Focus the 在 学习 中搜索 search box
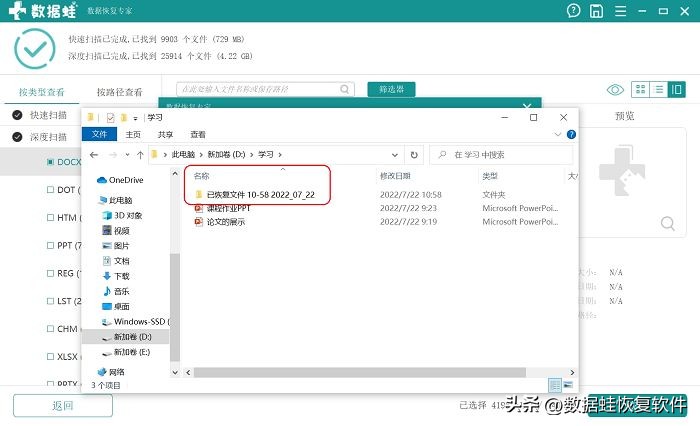700x426 pixels. tap(501, 155)
